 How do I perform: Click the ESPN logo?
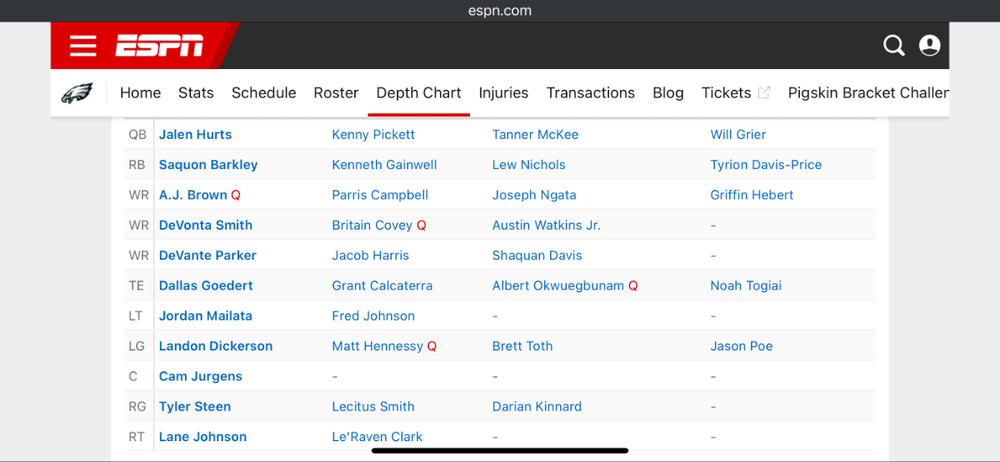tap(159, 45)
